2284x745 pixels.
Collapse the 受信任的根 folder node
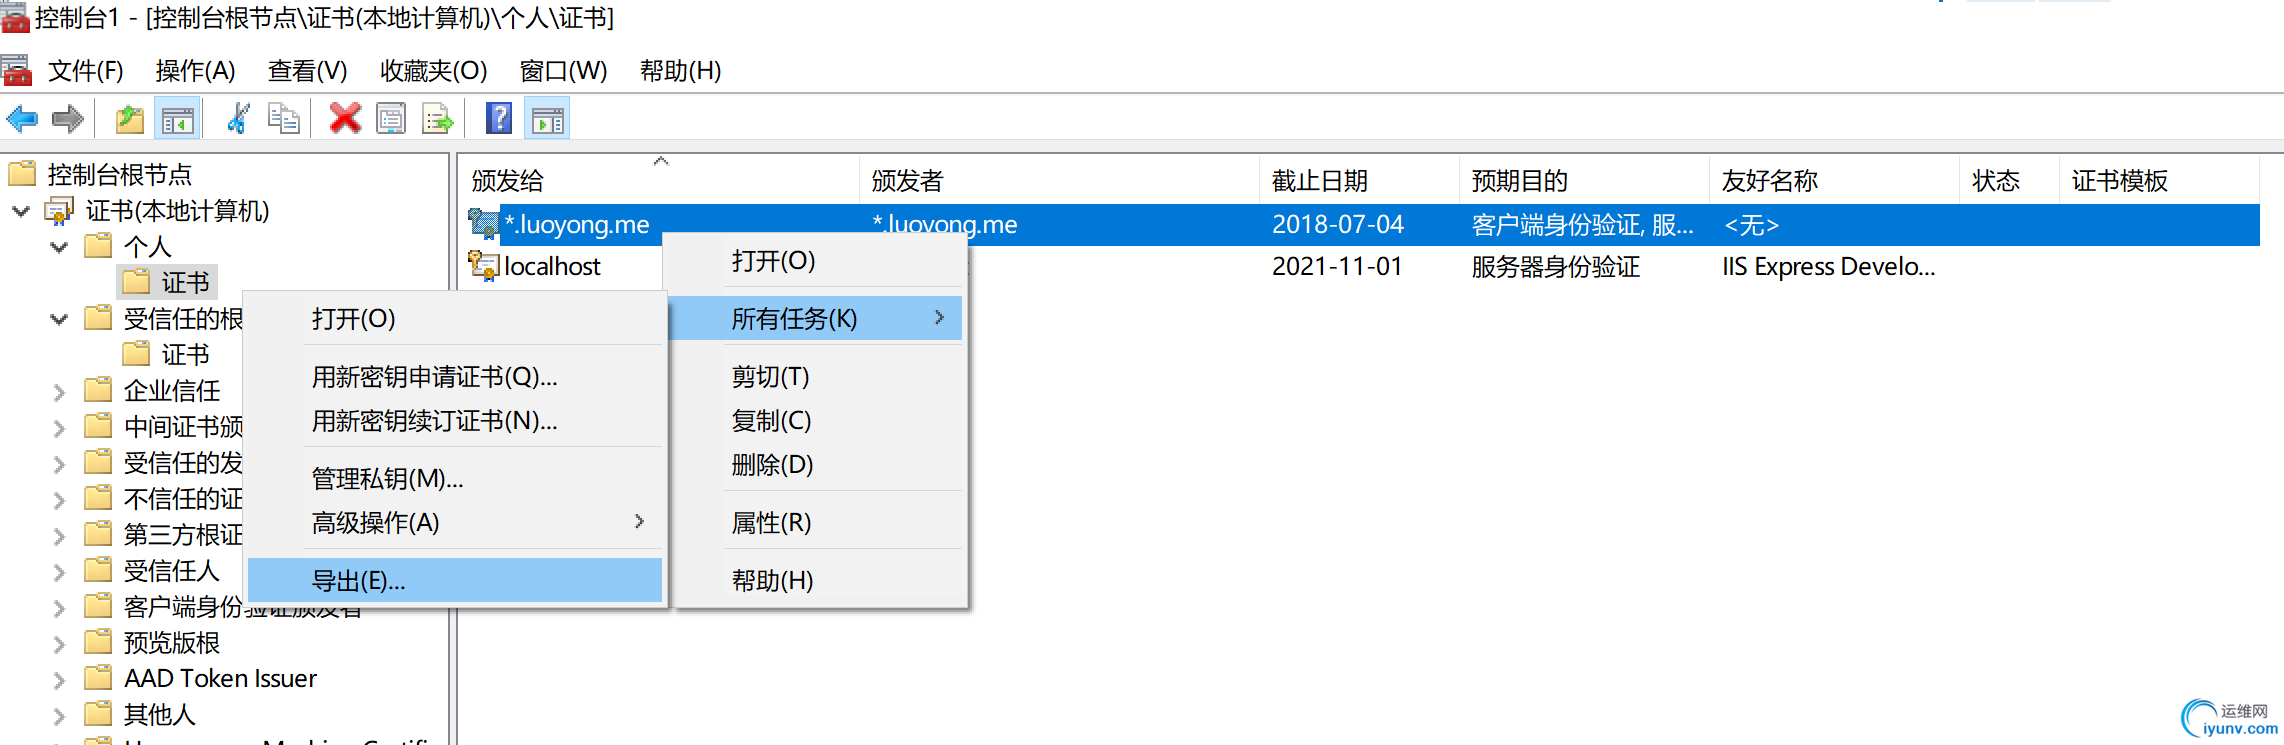point(59,319)
